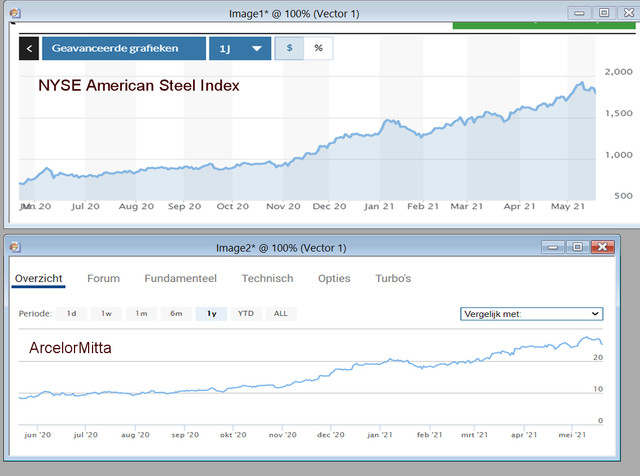
Task: Set period to 6m
Action: point(176,314)
